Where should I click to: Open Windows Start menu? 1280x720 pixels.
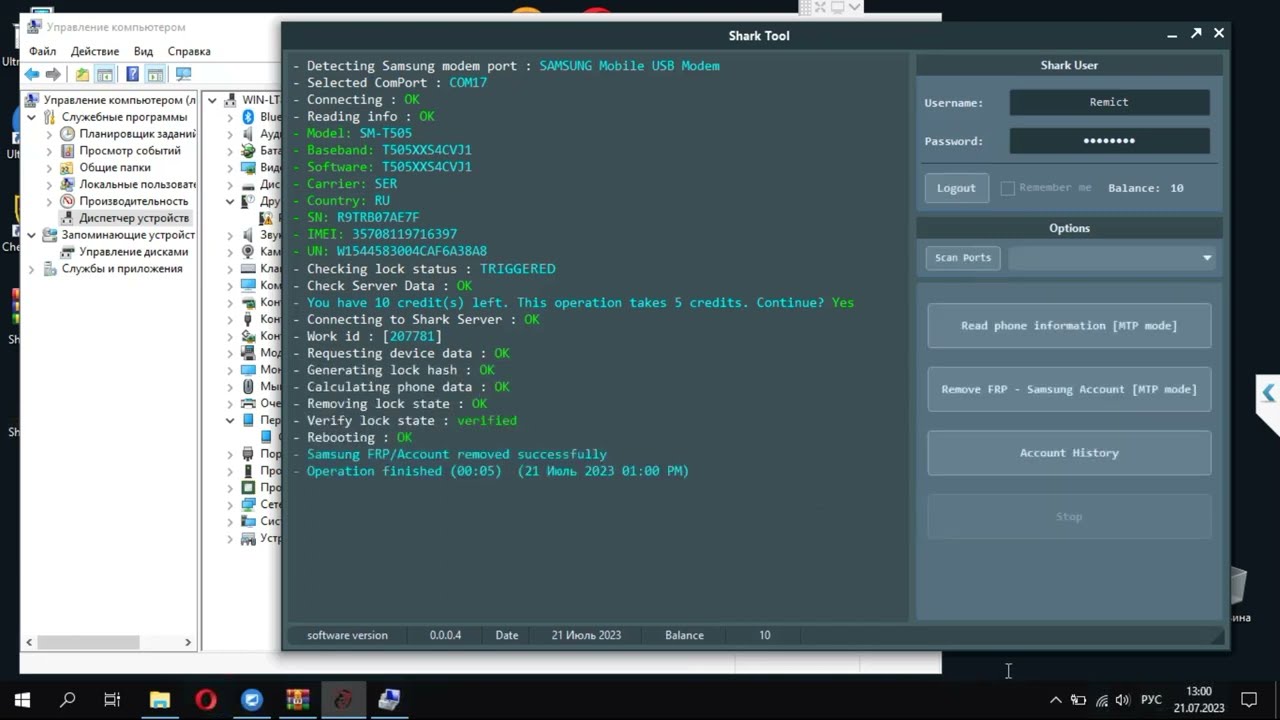coord(22,700)
